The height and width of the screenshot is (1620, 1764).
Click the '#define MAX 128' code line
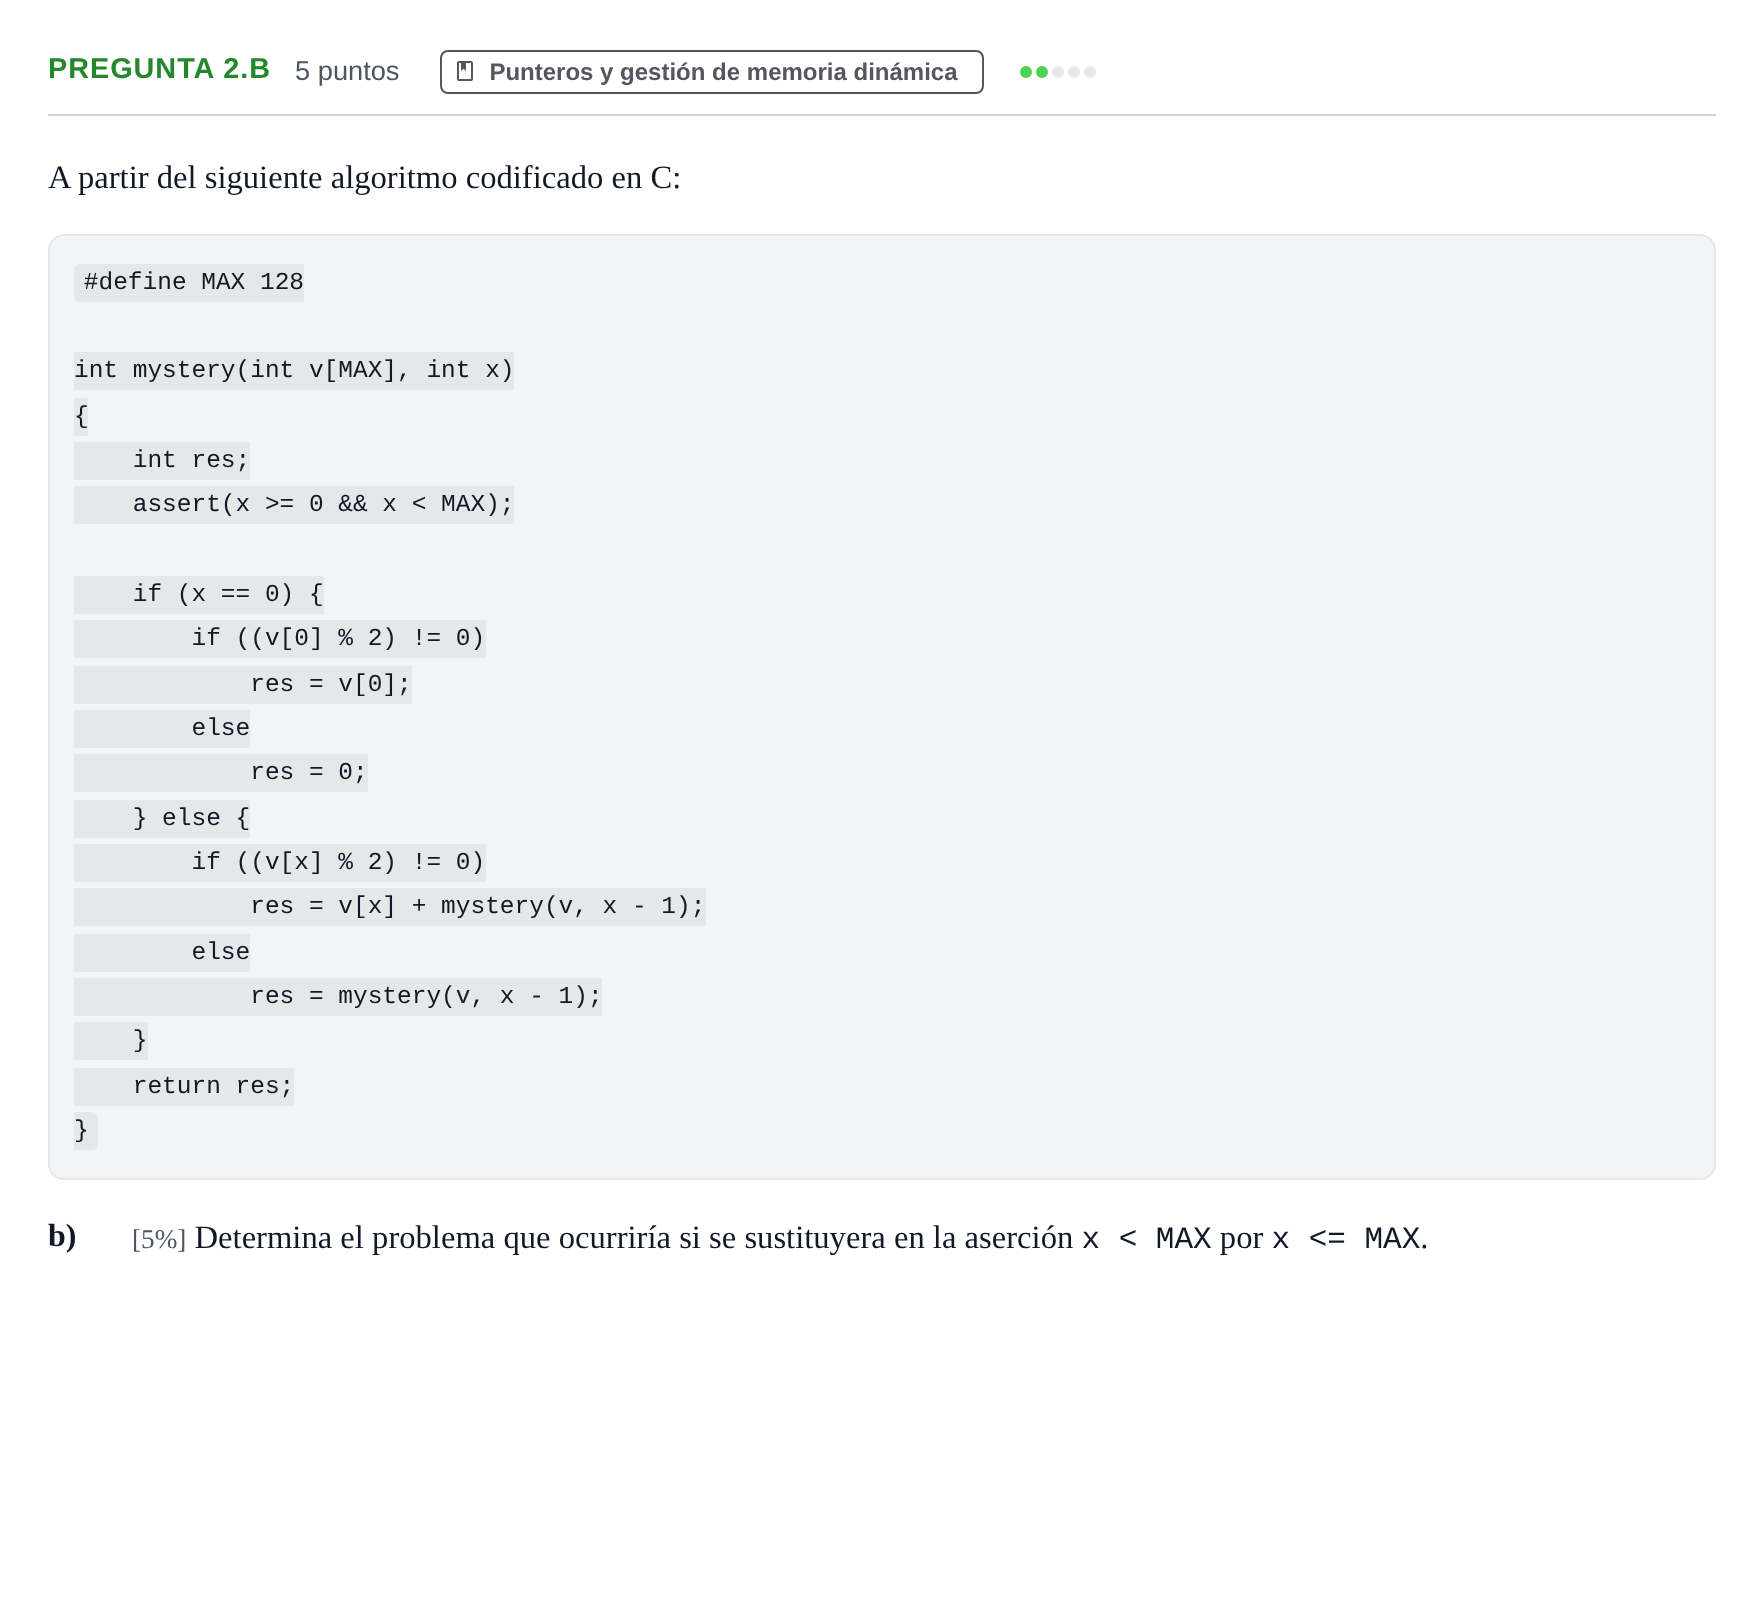[x=189, y=282]
